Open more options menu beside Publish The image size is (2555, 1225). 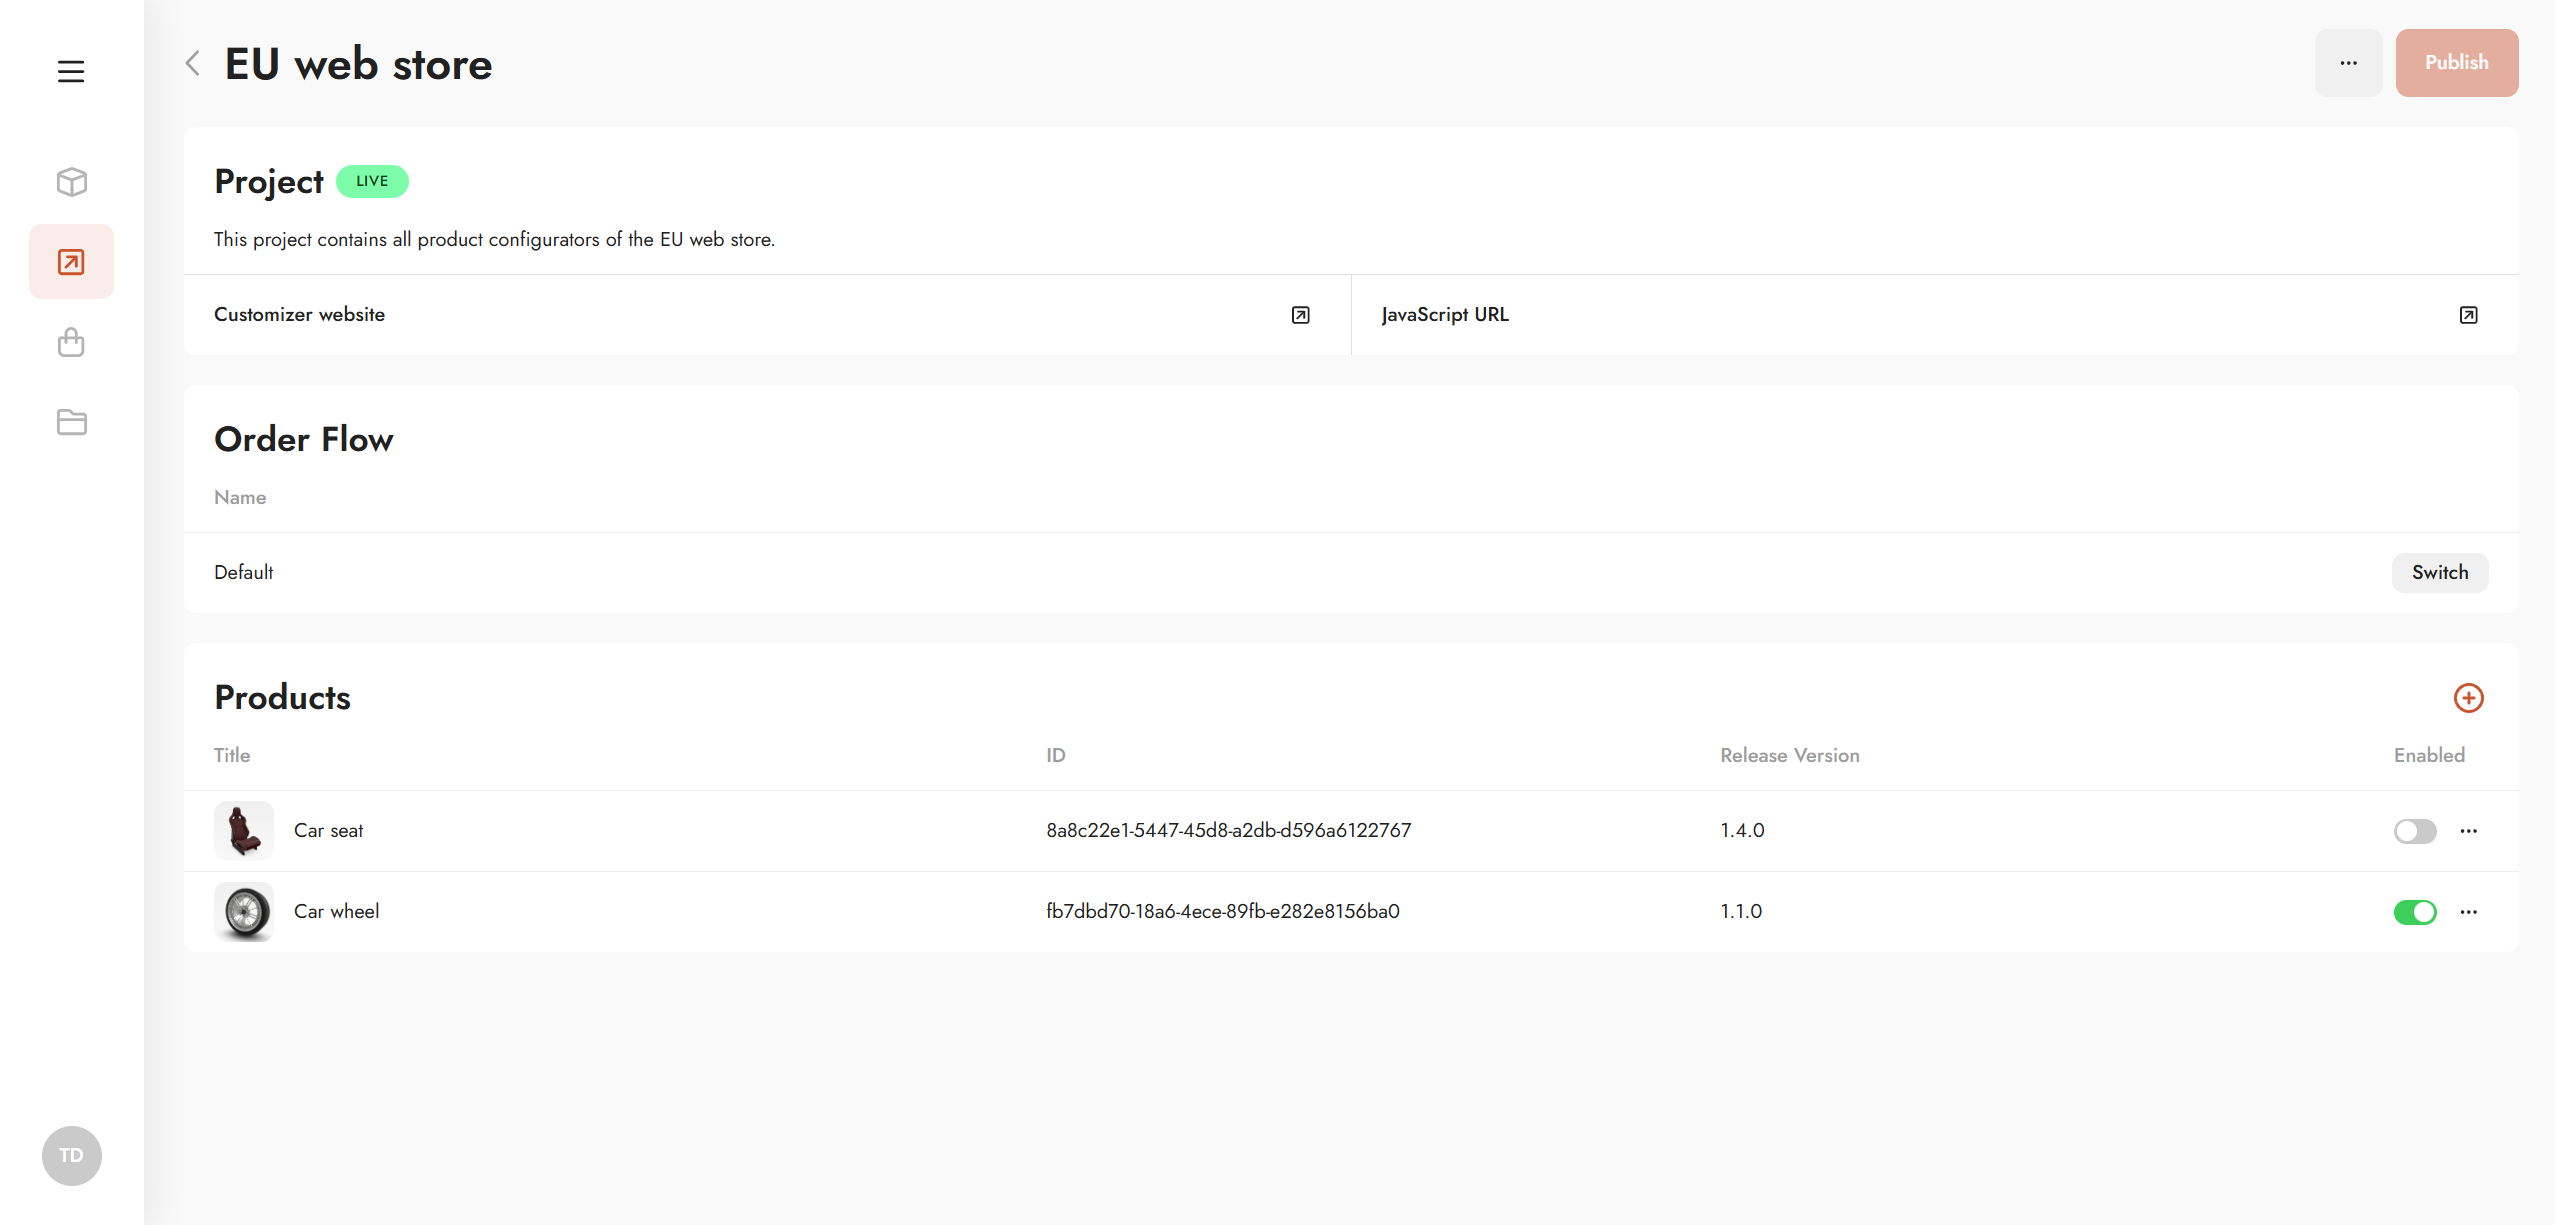coord(2348,63)
